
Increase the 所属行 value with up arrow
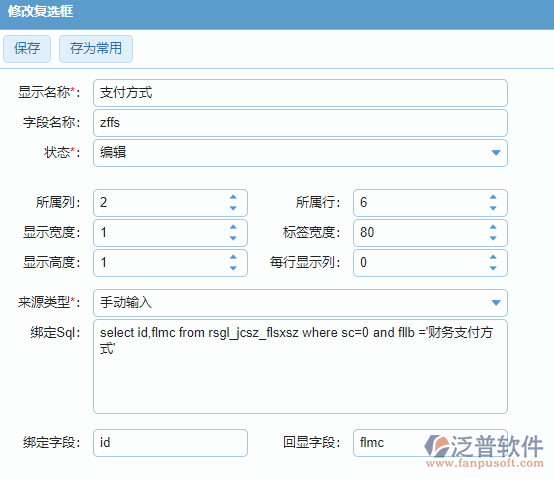click(x=493, y=197)
